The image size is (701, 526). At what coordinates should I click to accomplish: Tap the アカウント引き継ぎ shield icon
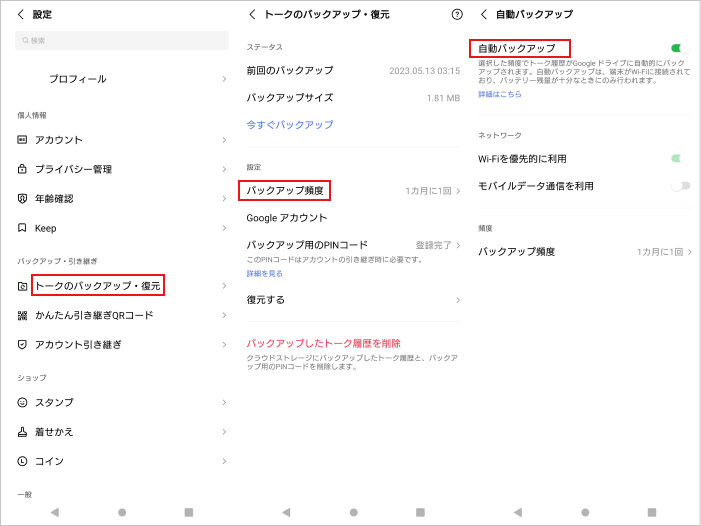22,344
